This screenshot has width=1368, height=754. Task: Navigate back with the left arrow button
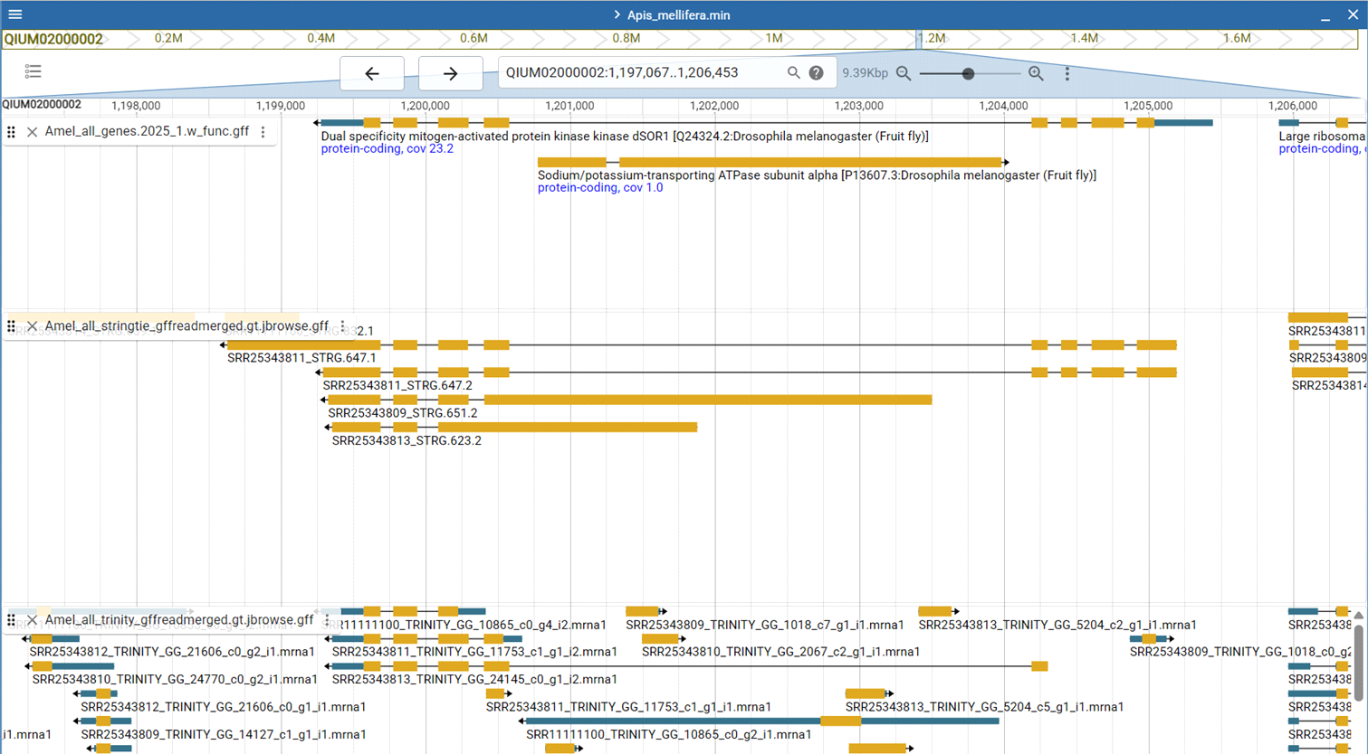pos(371,72)
